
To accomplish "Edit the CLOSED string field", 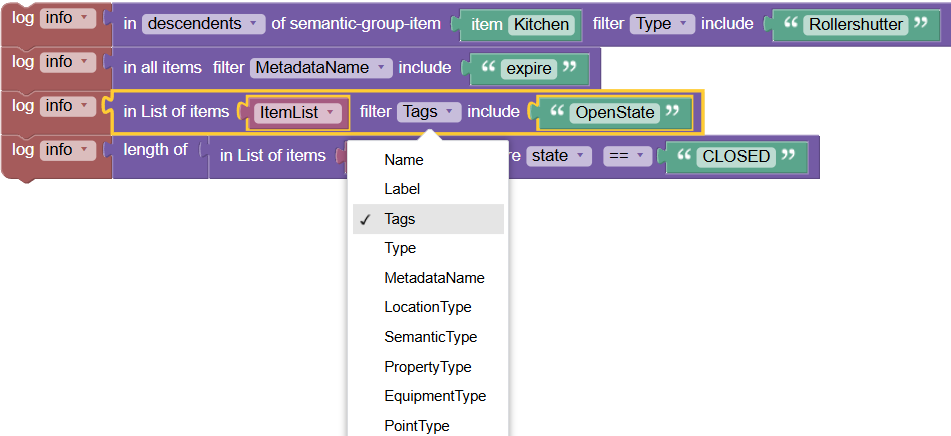I will pyautogui.click(x=736, y=156).
